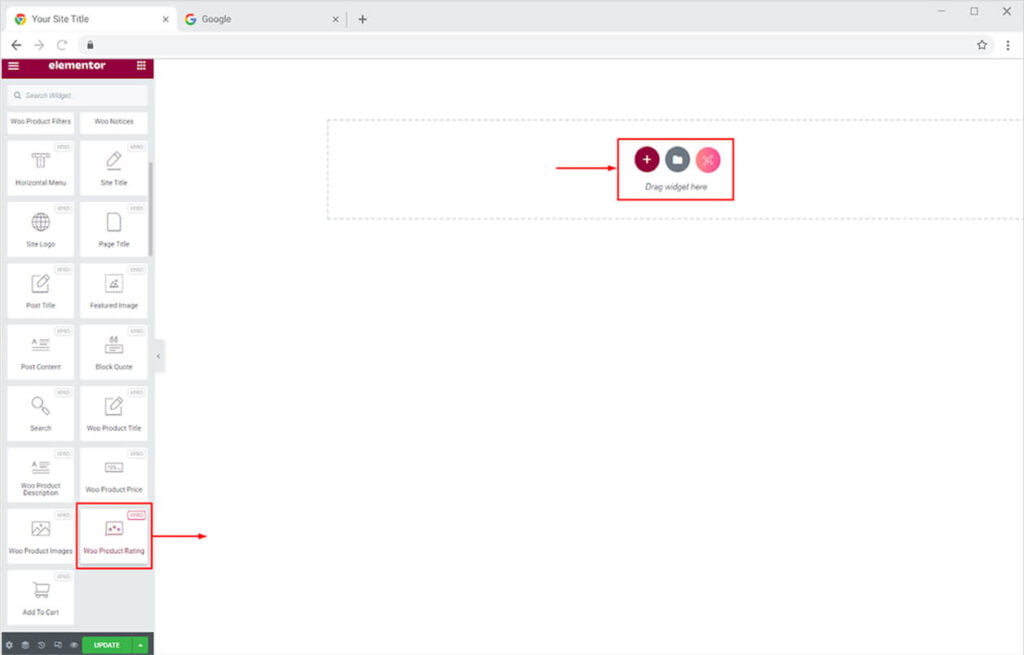This screenshot has height=655, width=1024.
Task: Click the green Update button
Action: (x=106, y=645)
